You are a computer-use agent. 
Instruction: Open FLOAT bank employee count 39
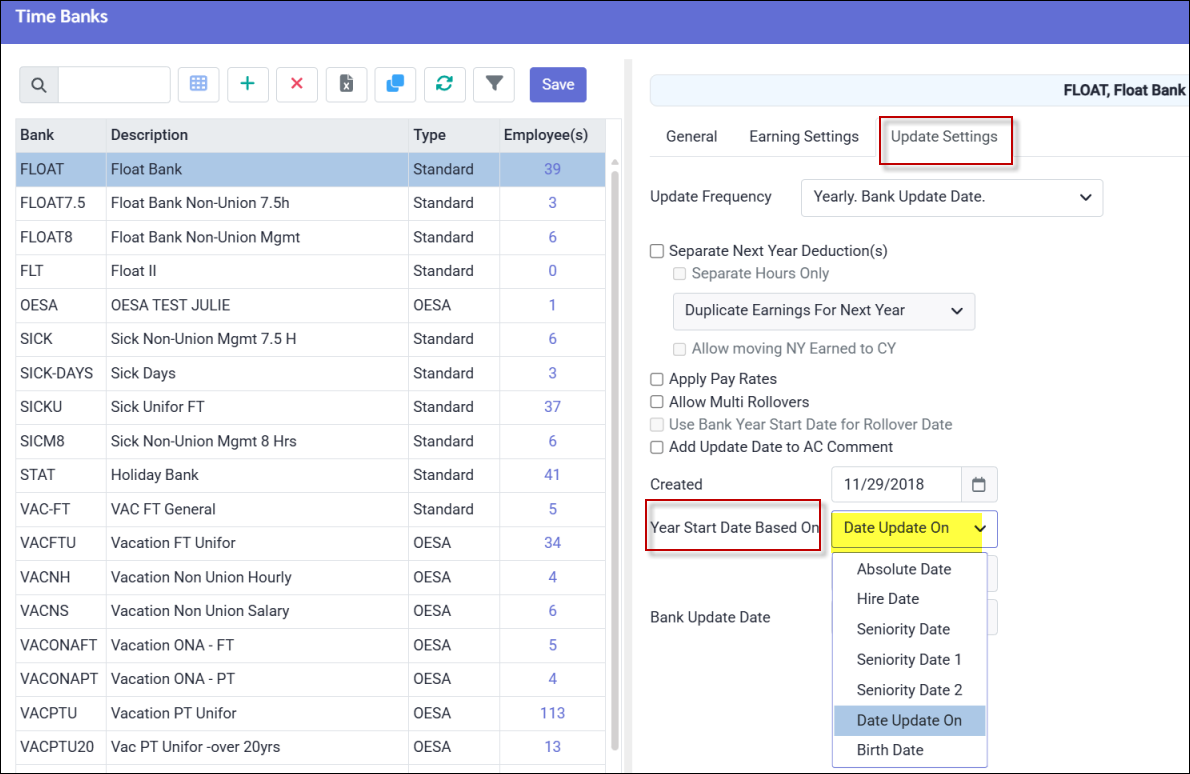(x=552, y=169)
